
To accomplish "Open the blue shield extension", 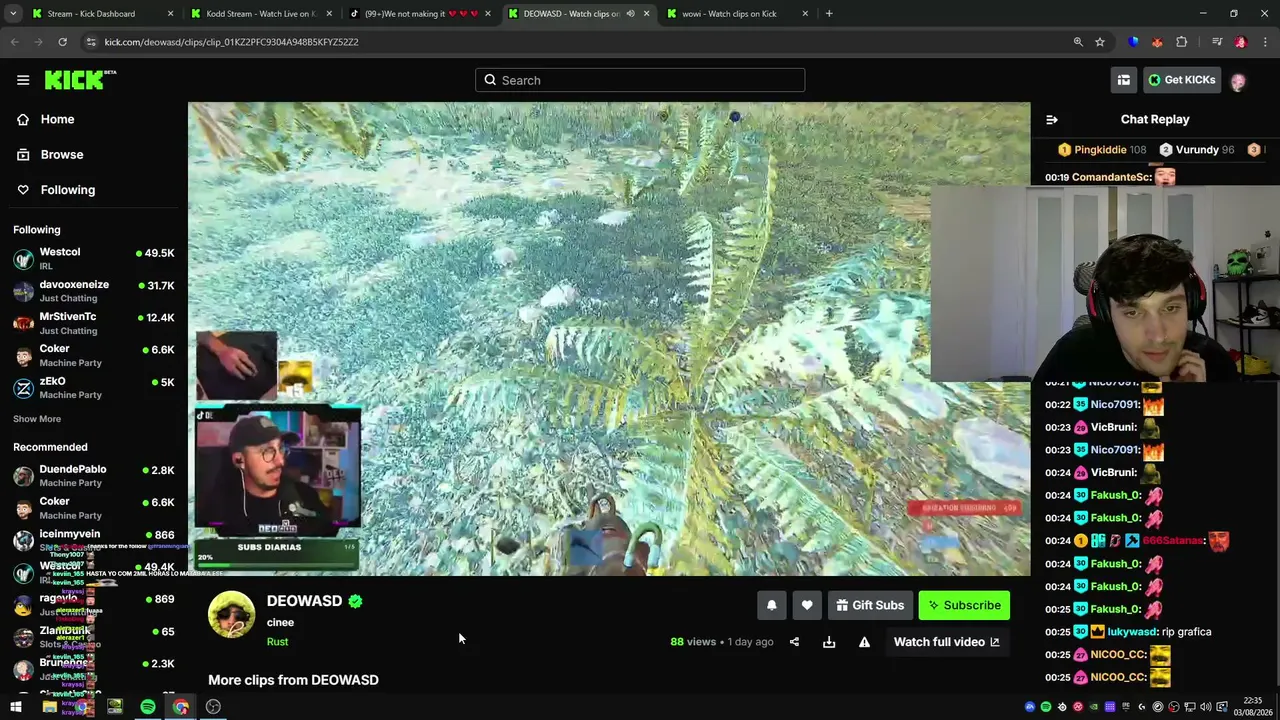I will [1133, 42].
